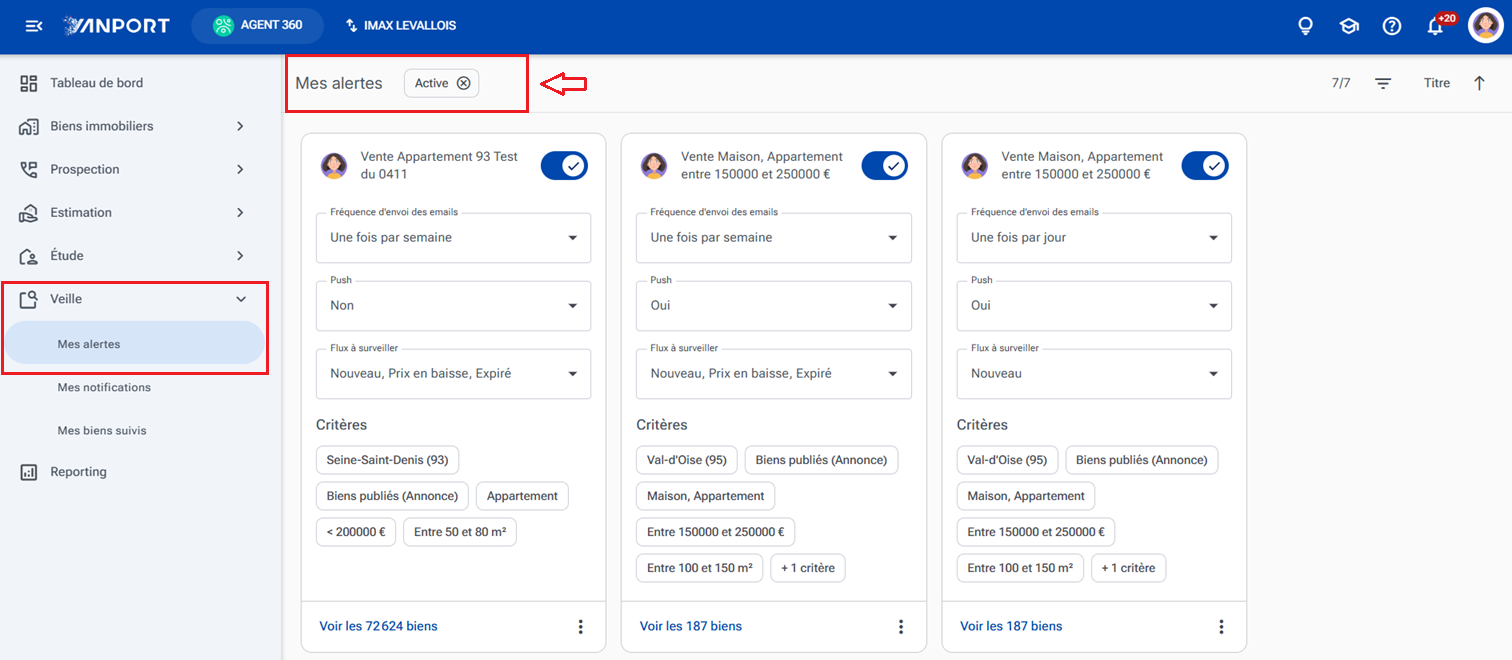Collapse the Veille submenu chevron

pos(240,299)
